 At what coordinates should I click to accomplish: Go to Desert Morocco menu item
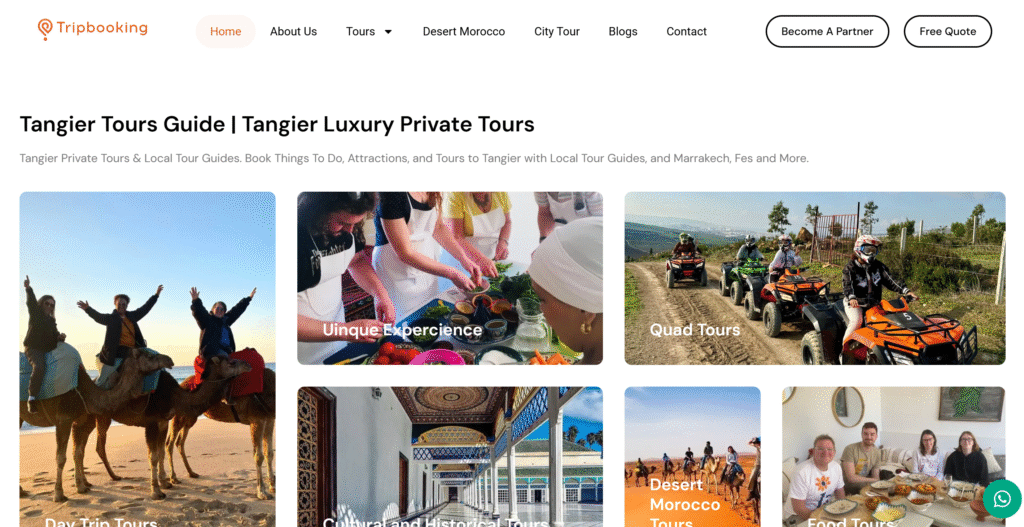coord(464,31)
